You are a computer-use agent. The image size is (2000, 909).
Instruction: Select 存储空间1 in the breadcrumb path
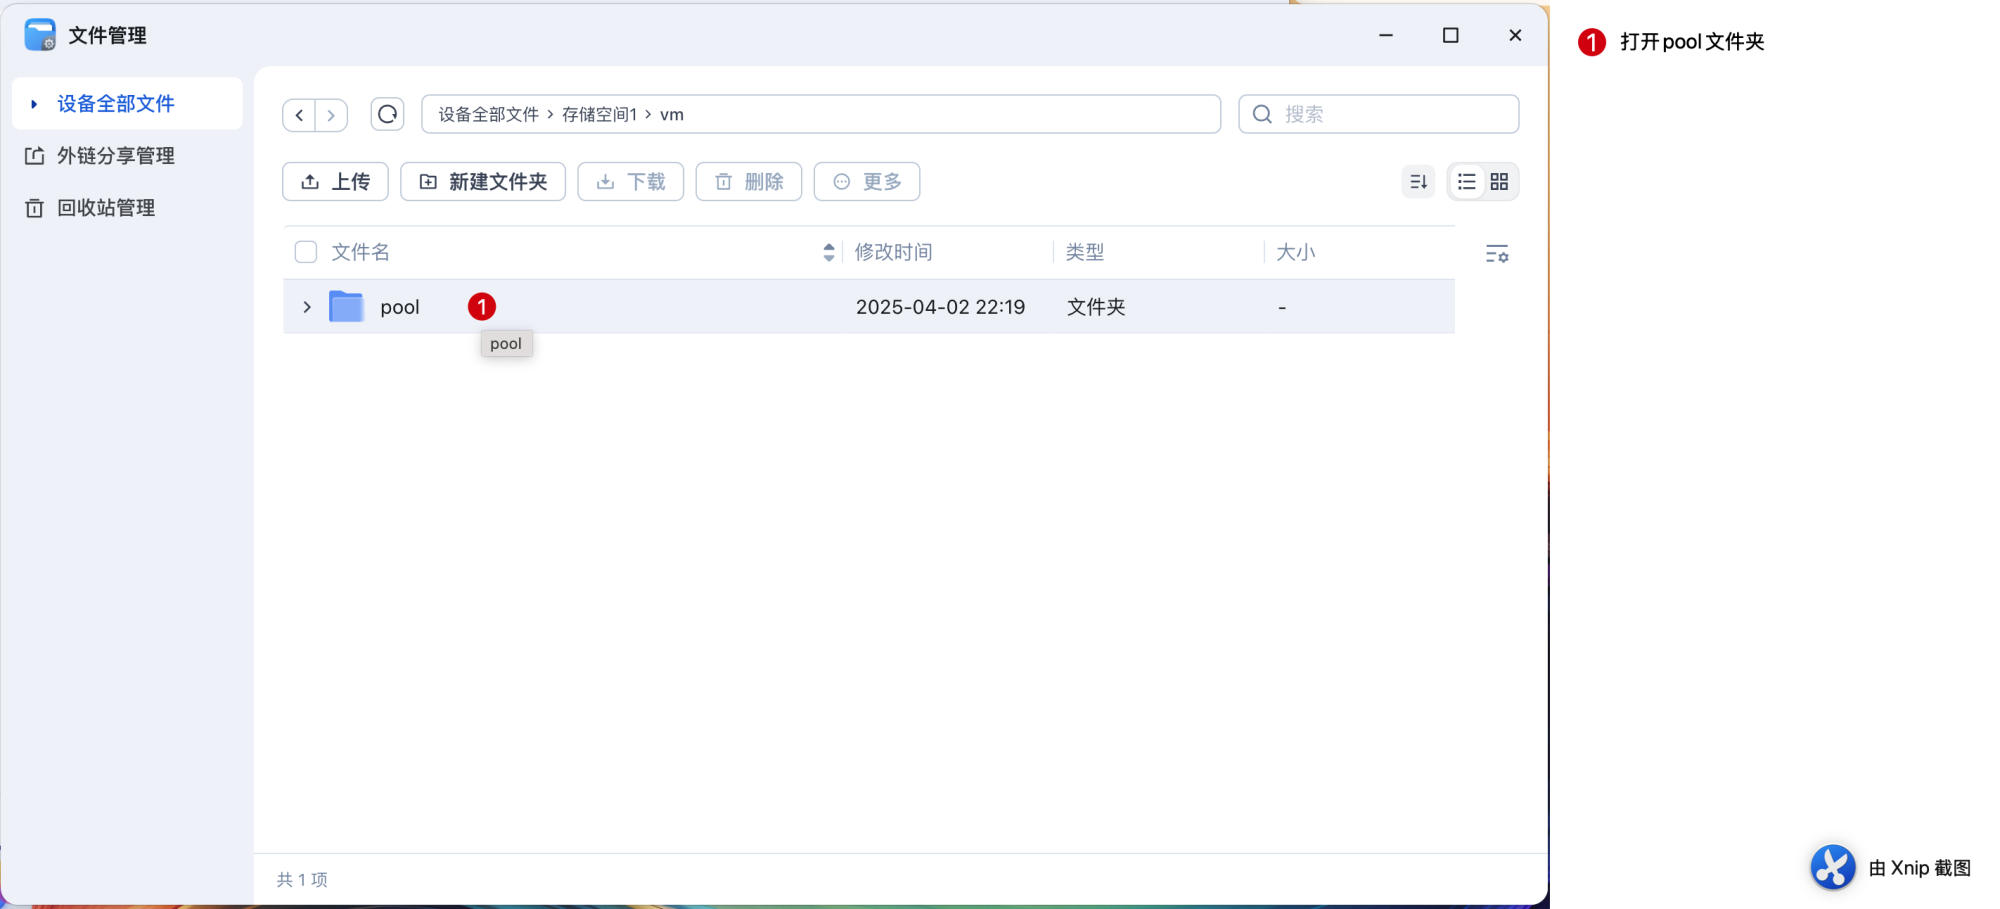(598, 115)
